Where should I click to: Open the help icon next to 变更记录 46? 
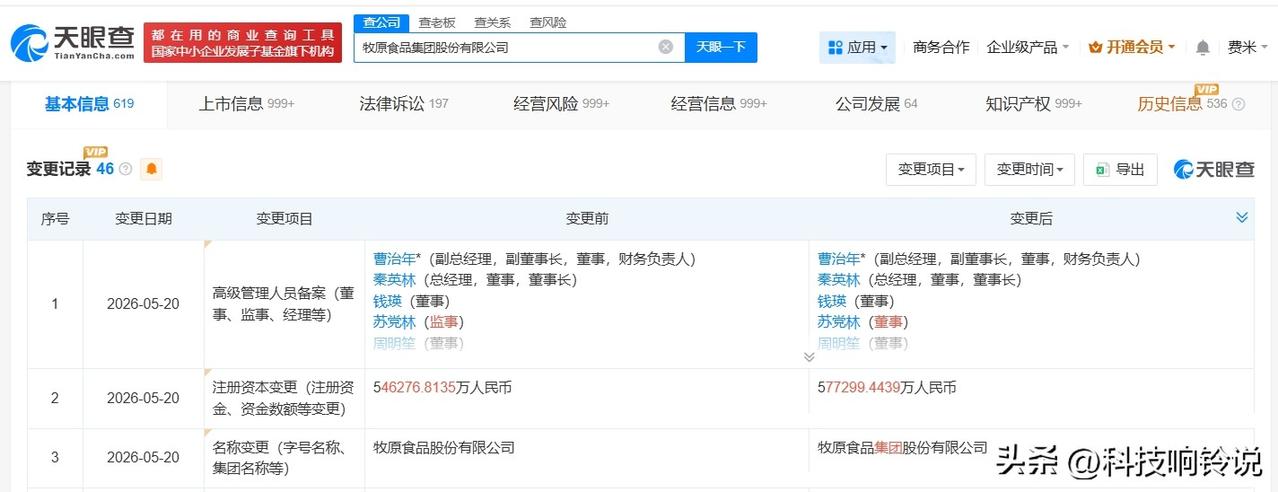tap(126, 169)
